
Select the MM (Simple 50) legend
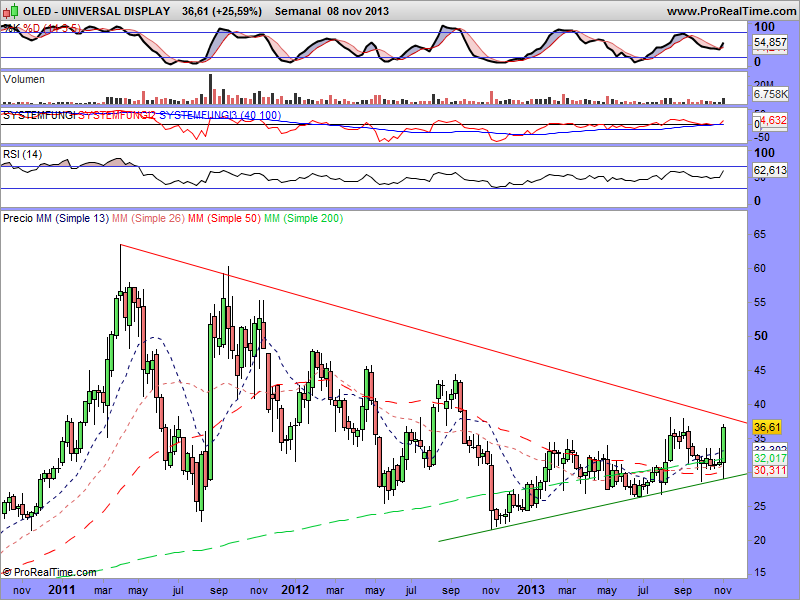pos(224,218)
